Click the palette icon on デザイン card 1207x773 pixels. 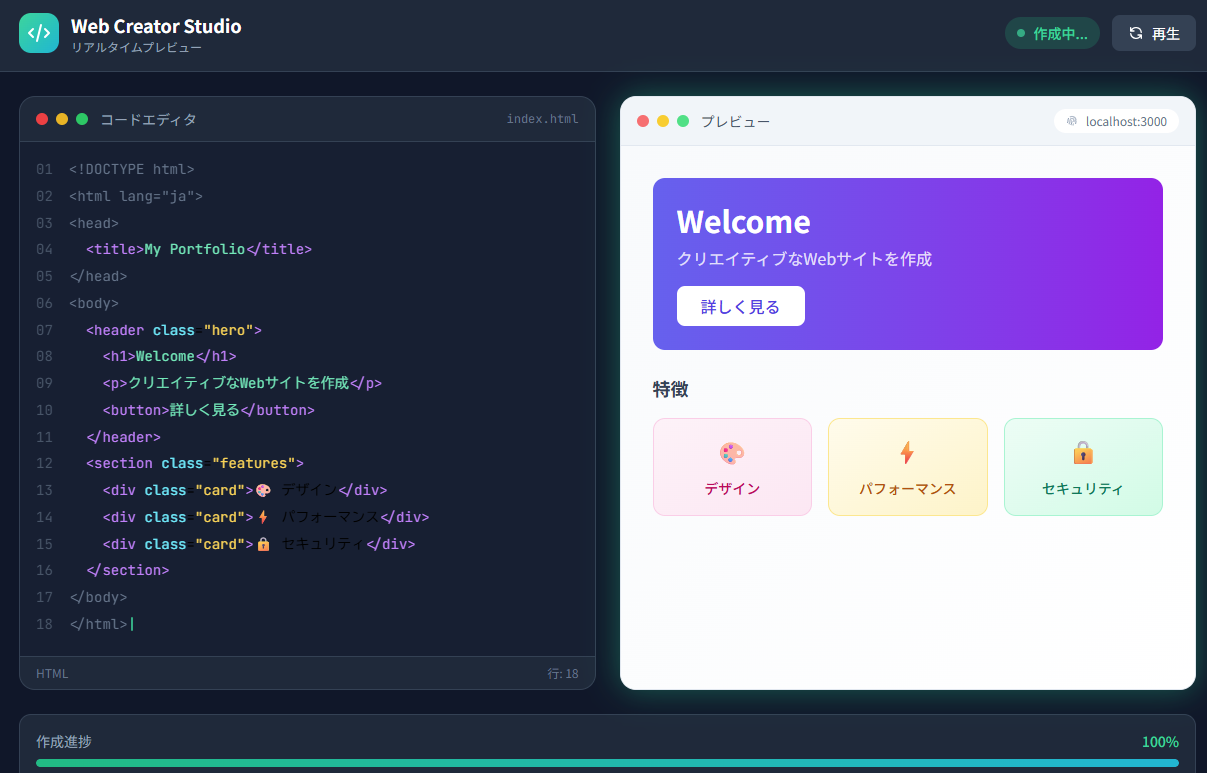tap(732, 453)
